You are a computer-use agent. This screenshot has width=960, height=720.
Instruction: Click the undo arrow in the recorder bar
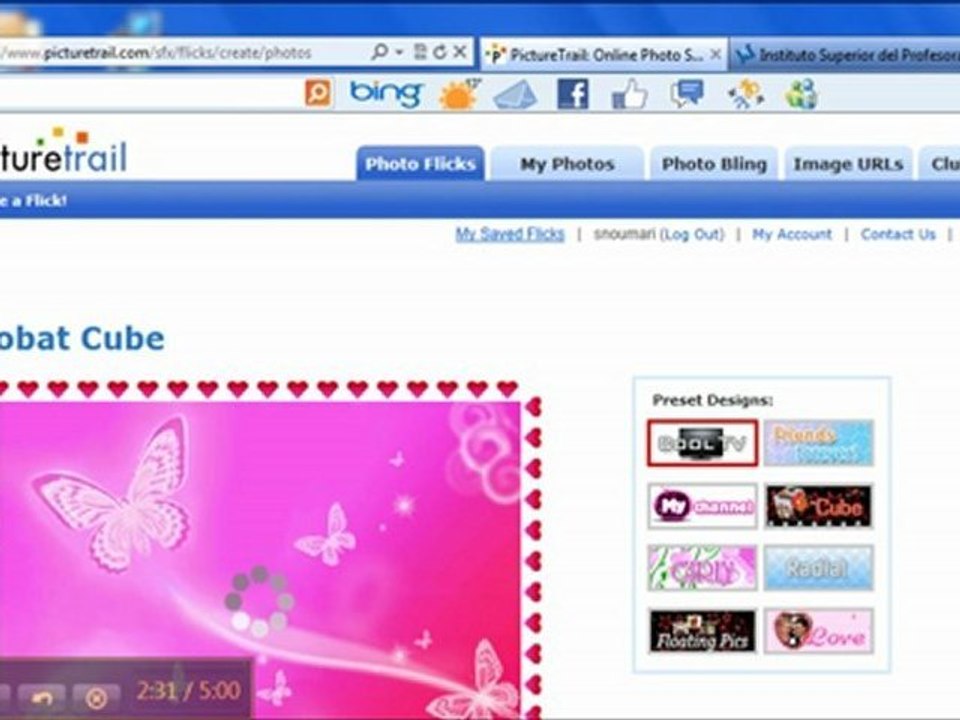tap(42, 697)
